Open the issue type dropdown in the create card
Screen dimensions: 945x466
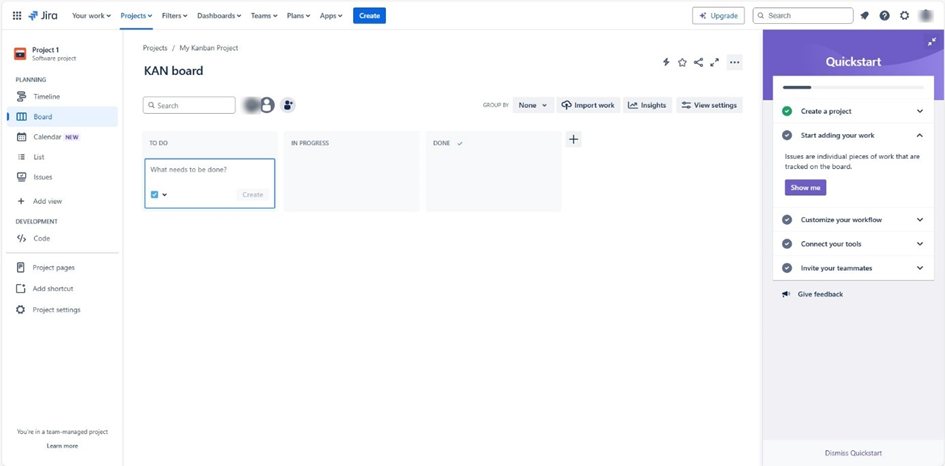[x=159, y=194]
